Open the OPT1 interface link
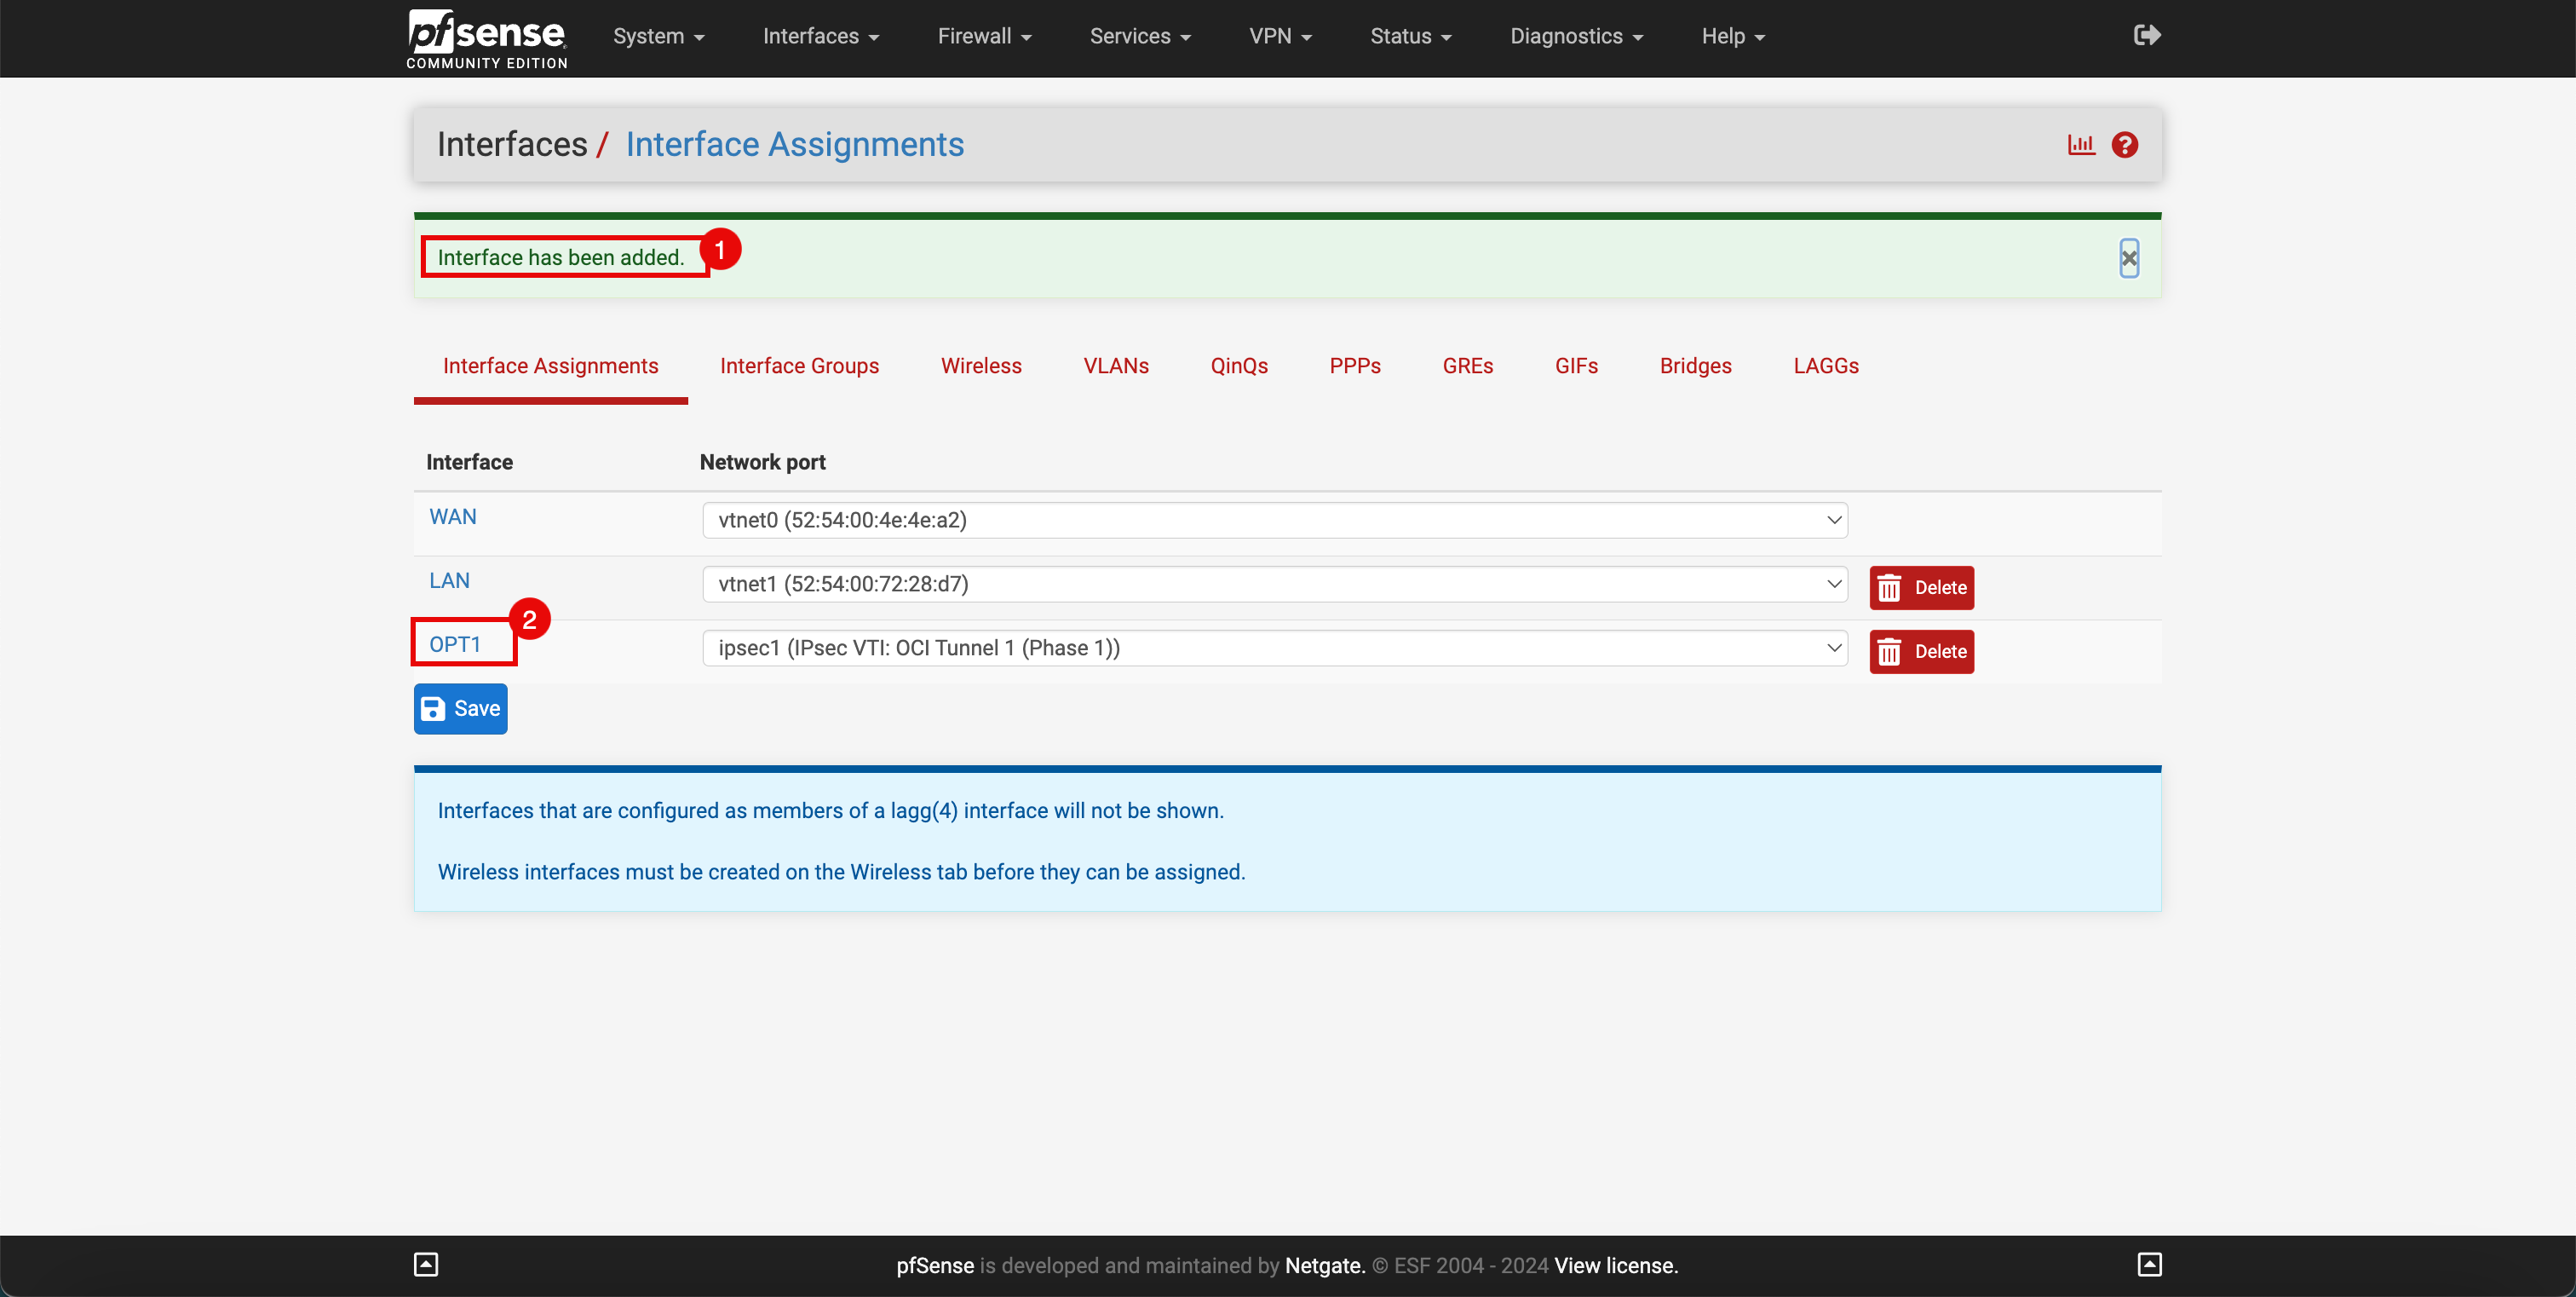2576x1297 pixels. coord(455,645)
